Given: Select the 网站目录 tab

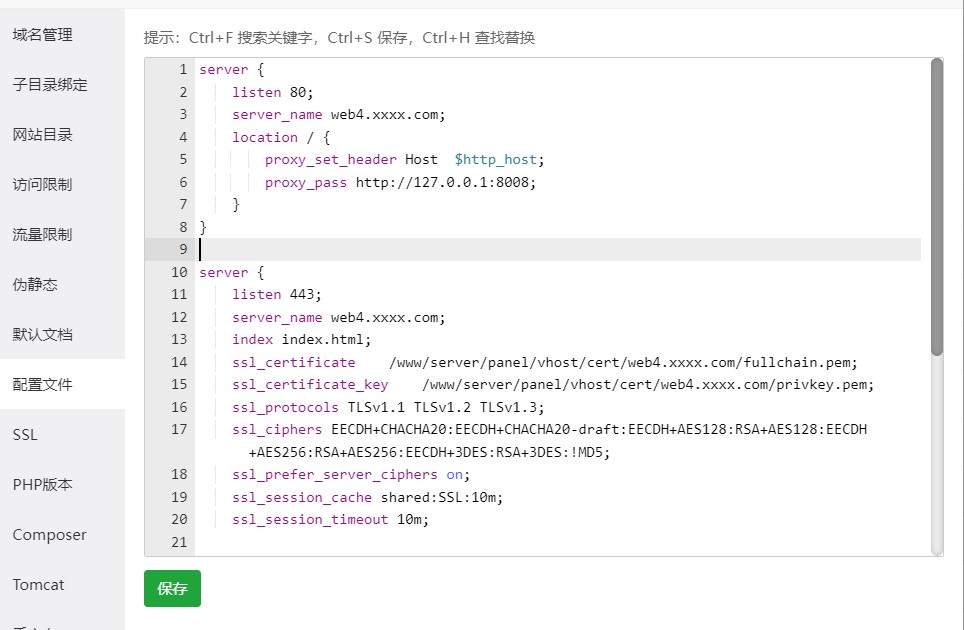Looking at the screenshot, I should coord(43,135).
